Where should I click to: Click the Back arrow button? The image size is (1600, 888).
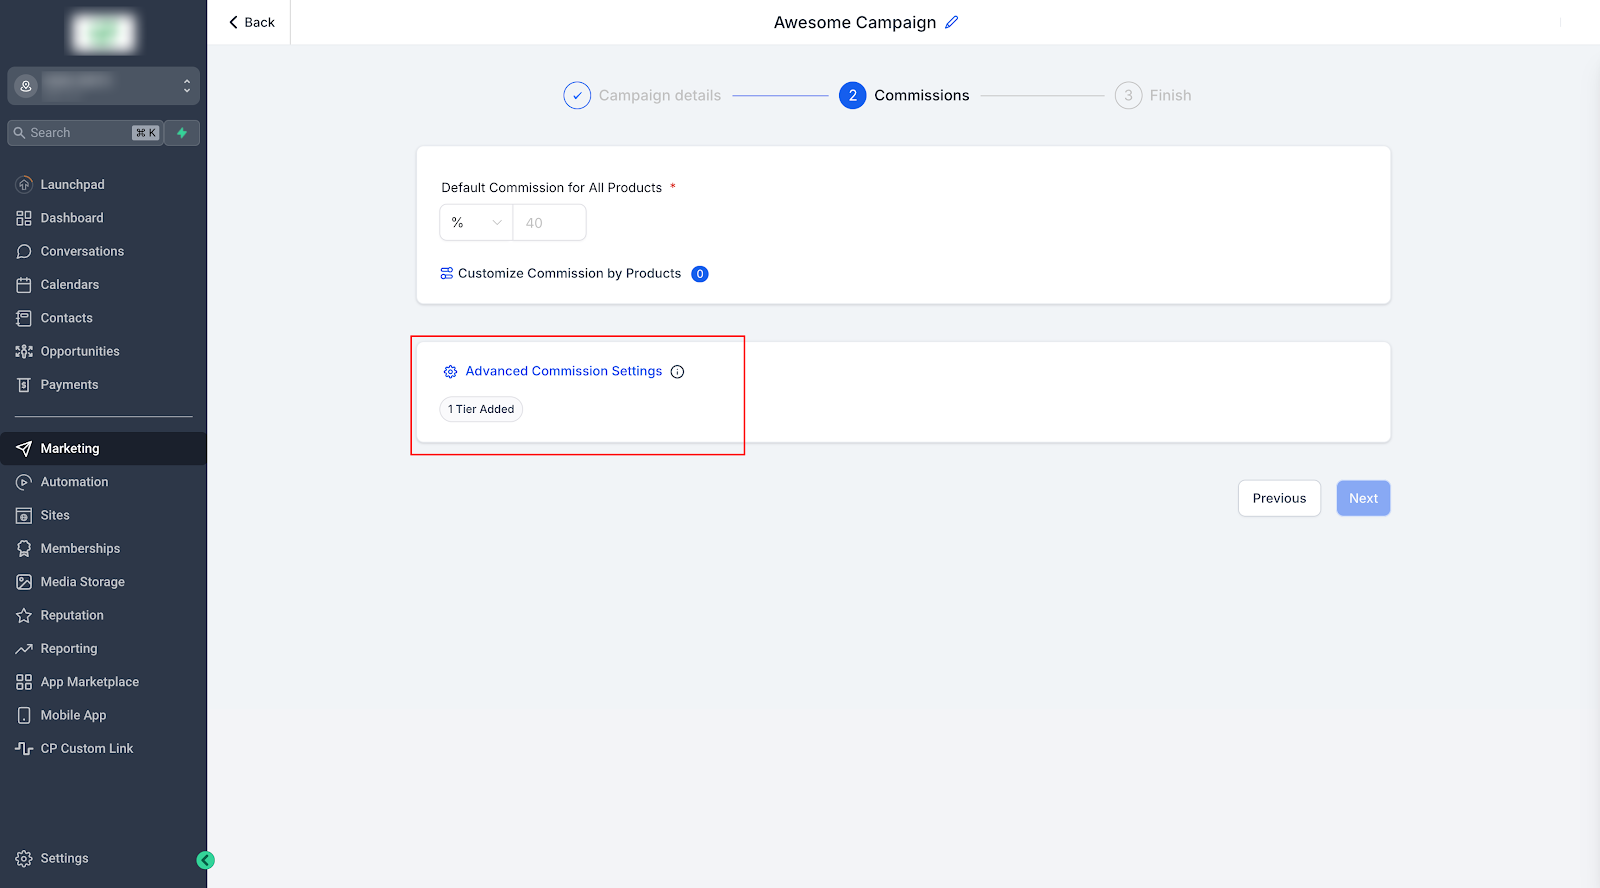click(x=251, y=22)
